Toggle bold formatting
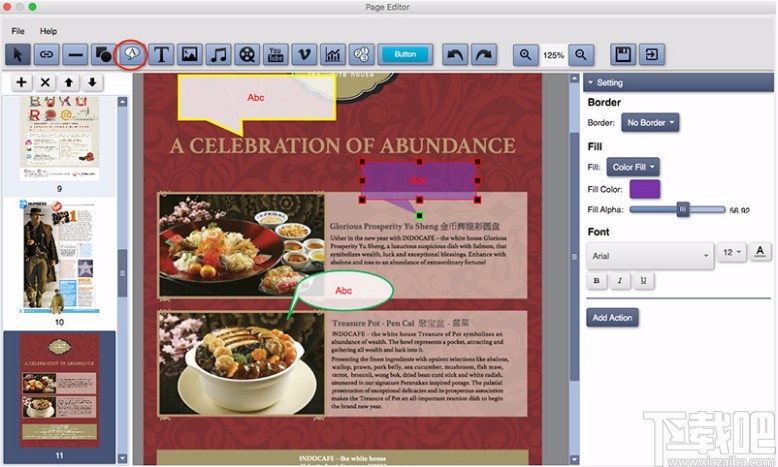 [597, 281]
